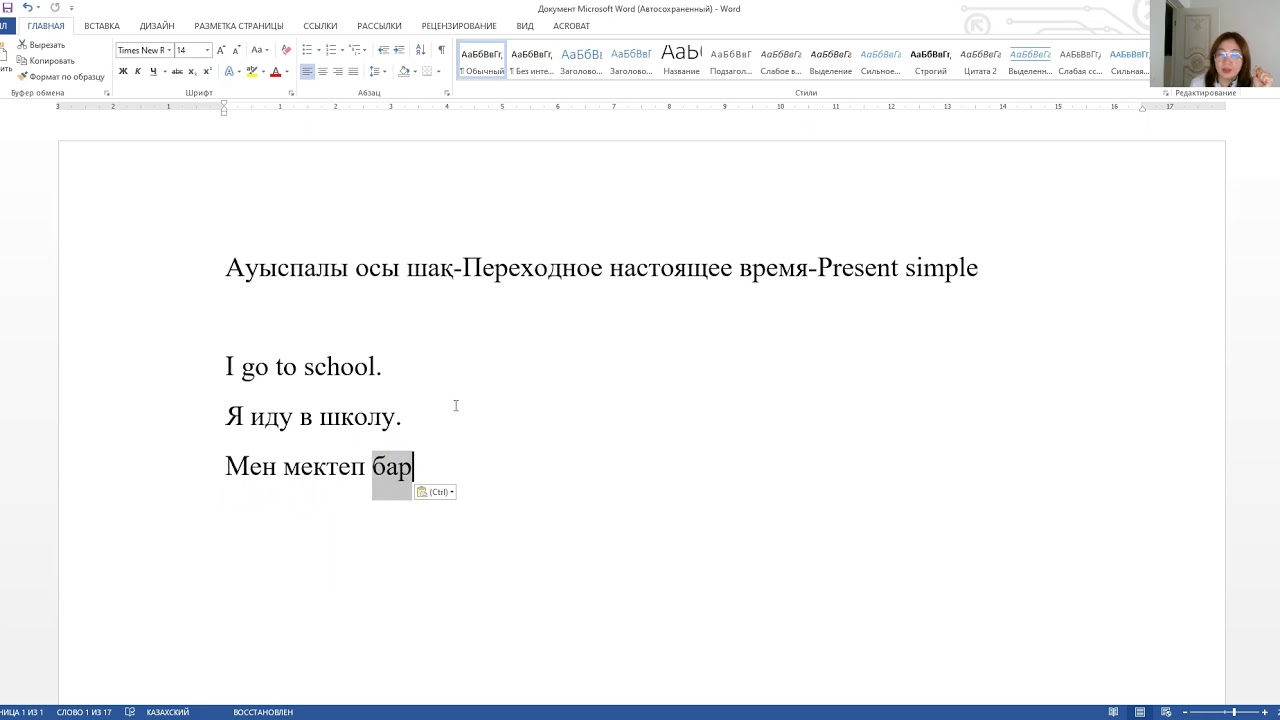The width and height of the screenshot is (1280, 720).
Task: Open the quick access toolbar customization arrow
Action: click(x=72, y=8)
